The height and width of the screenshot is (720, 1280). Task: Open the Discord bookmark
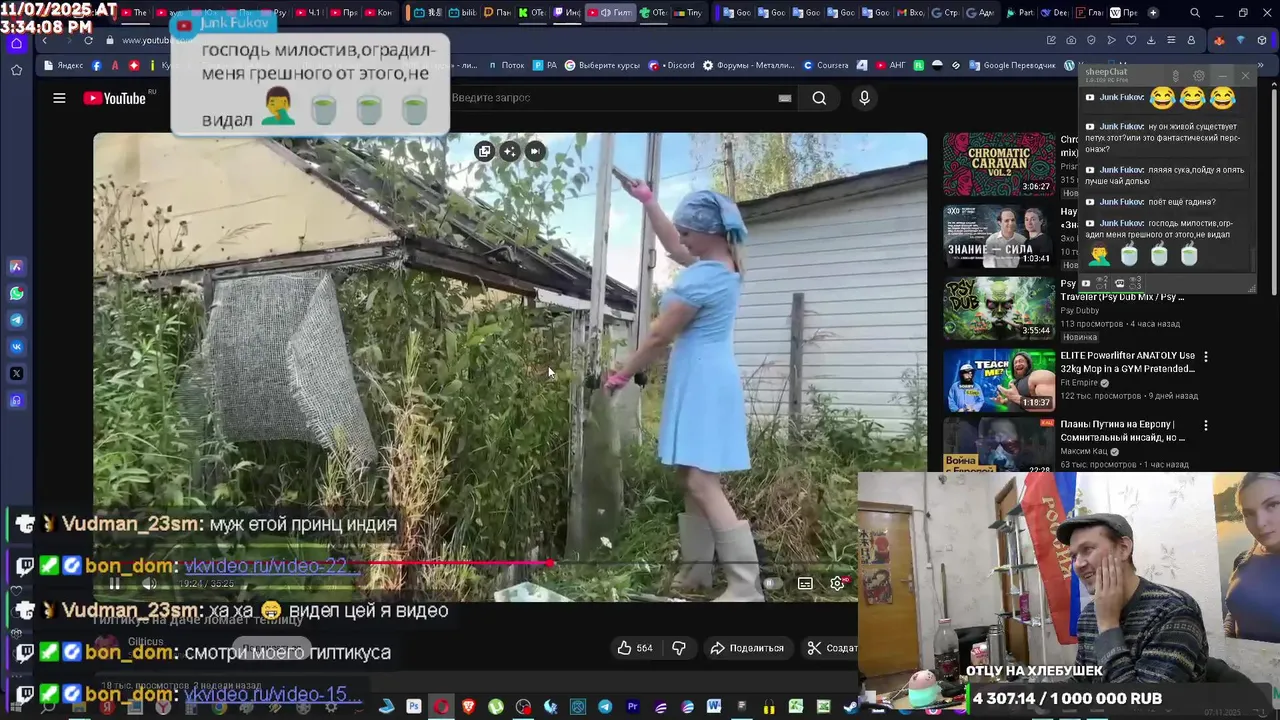click(x=671, y=65)
